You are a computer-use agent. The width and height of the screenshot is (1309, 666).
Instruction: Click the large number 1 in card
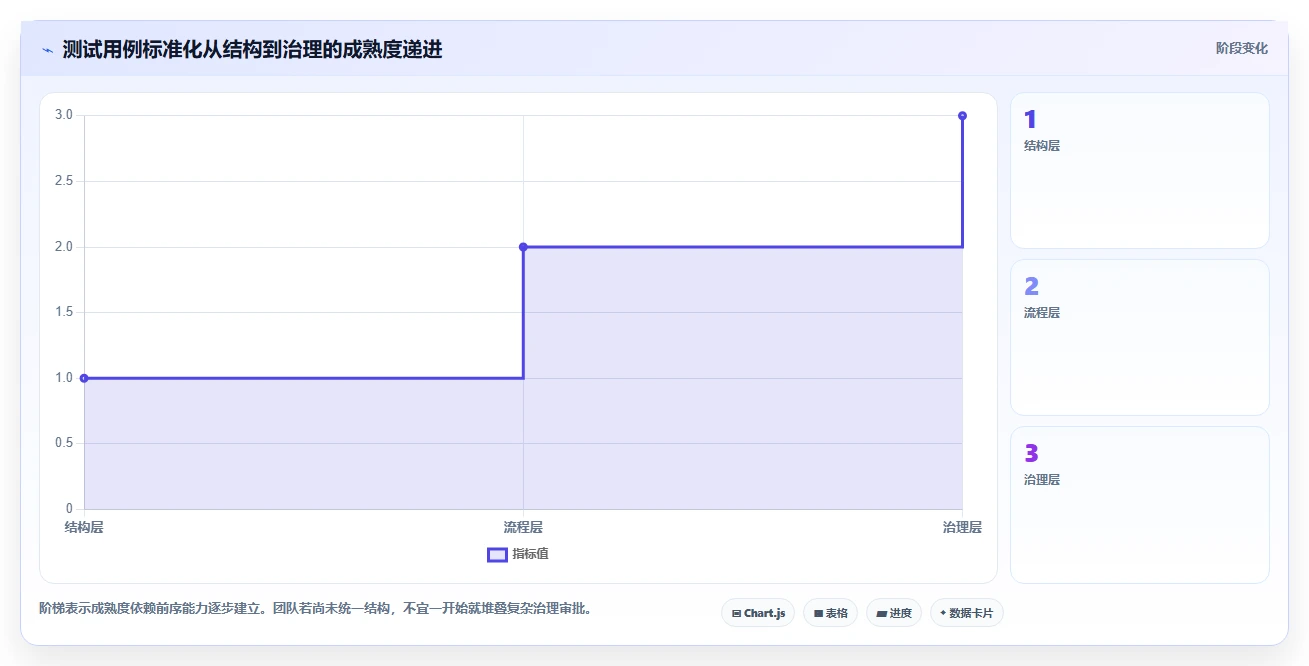pyautogui.click(x=1030, y=120)
